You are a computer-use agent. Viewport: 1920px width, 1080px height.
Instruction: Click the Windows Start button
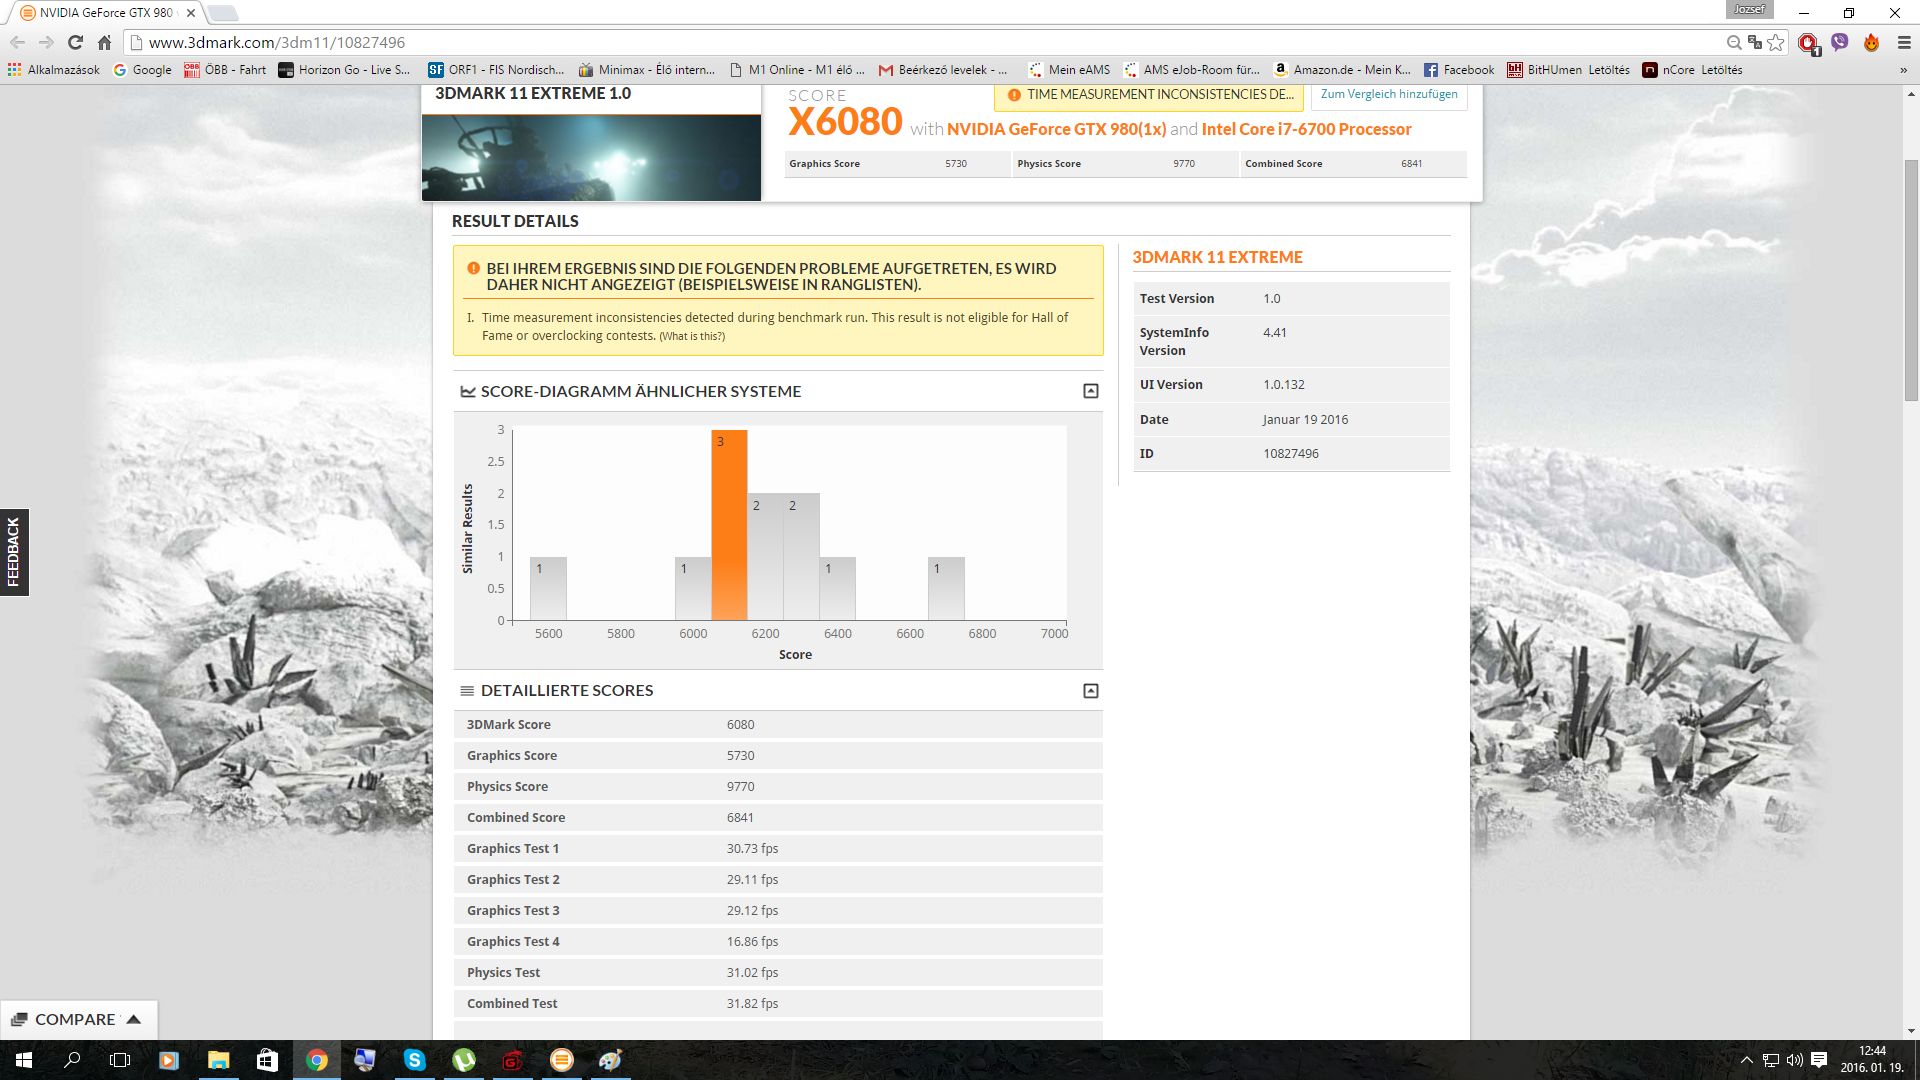[24, 1060]
